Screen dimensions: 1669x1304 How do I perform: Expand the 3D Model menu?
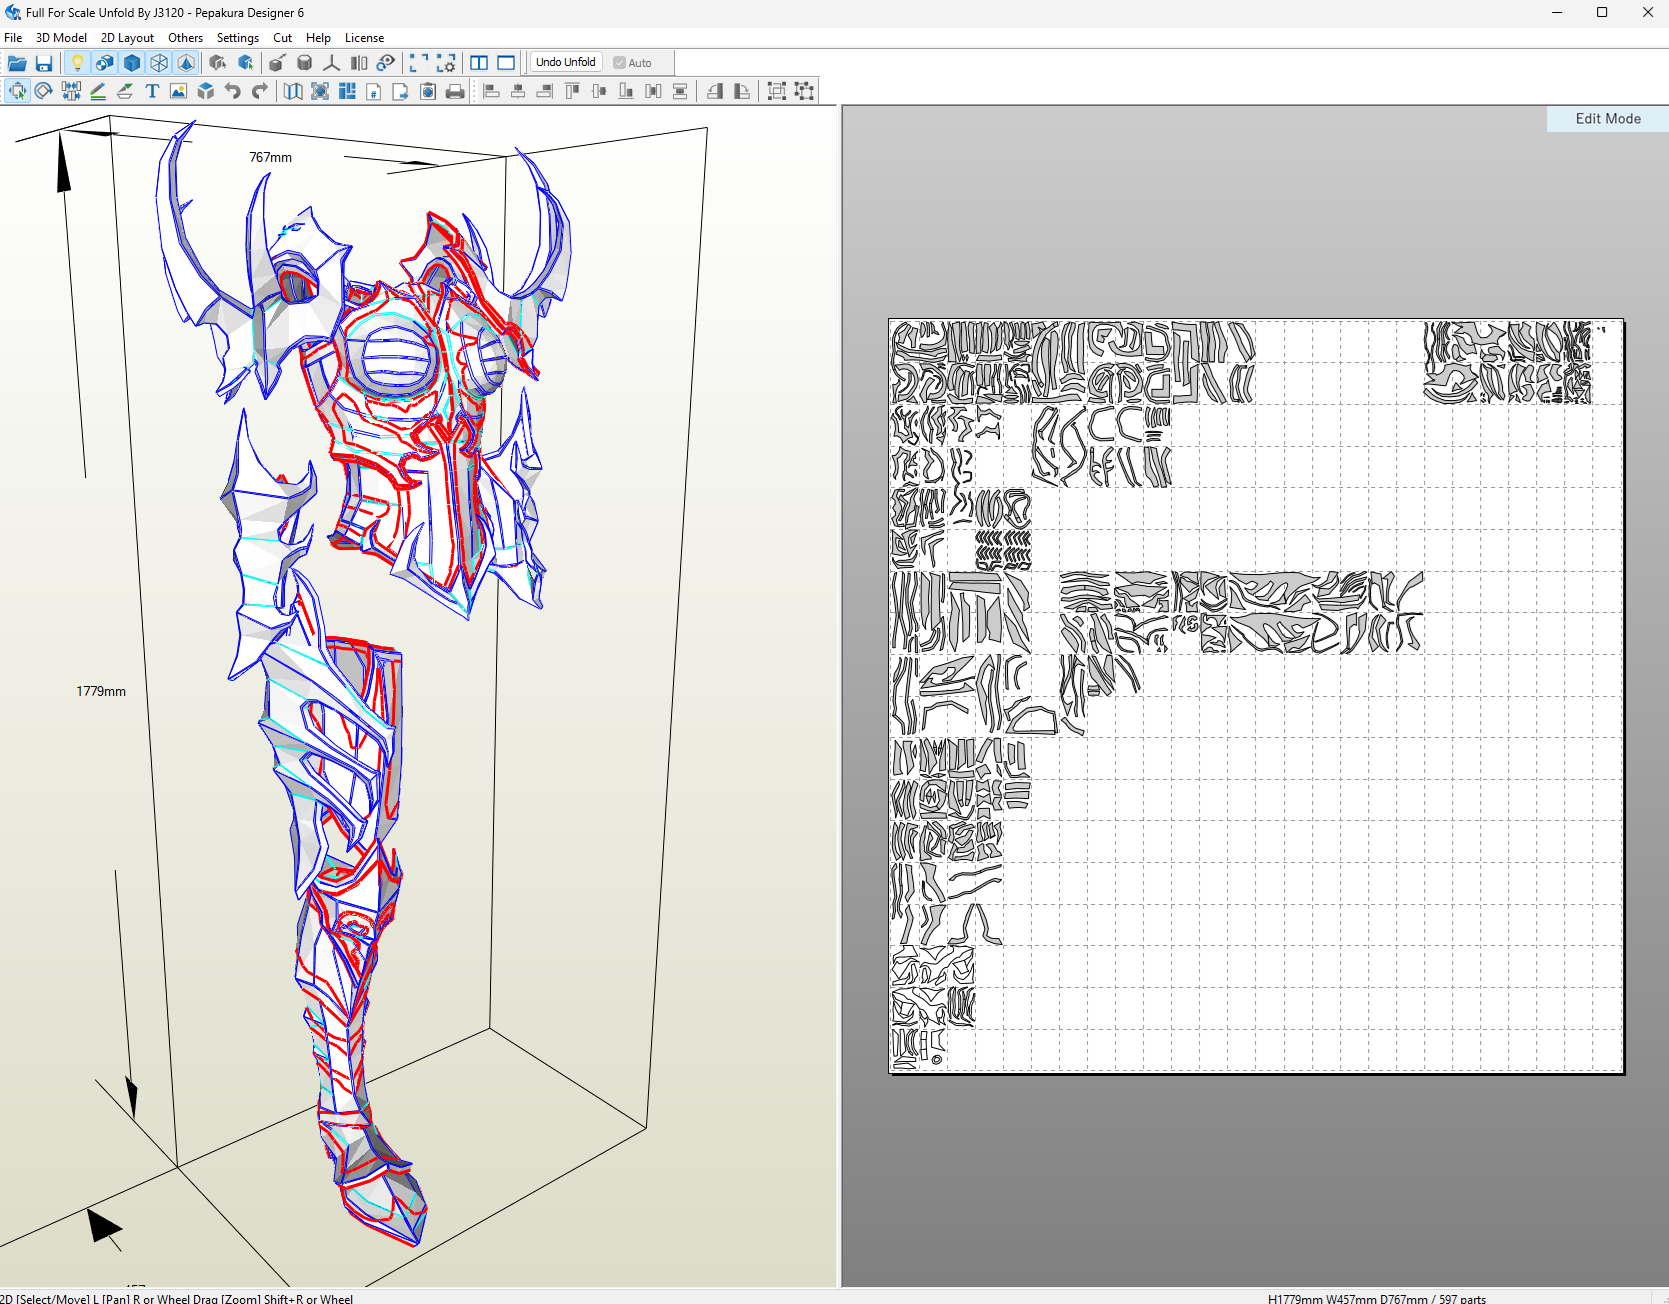pyautogui.click(x=61, y=38)
